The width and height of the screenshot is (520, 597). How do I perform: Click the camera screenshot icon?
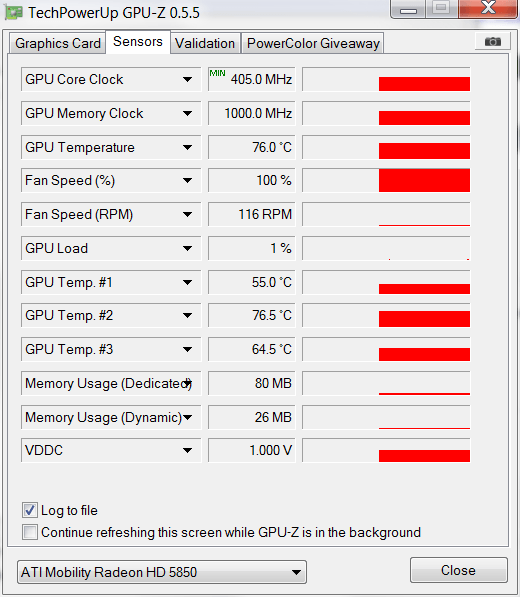click(x=493, y=41)
